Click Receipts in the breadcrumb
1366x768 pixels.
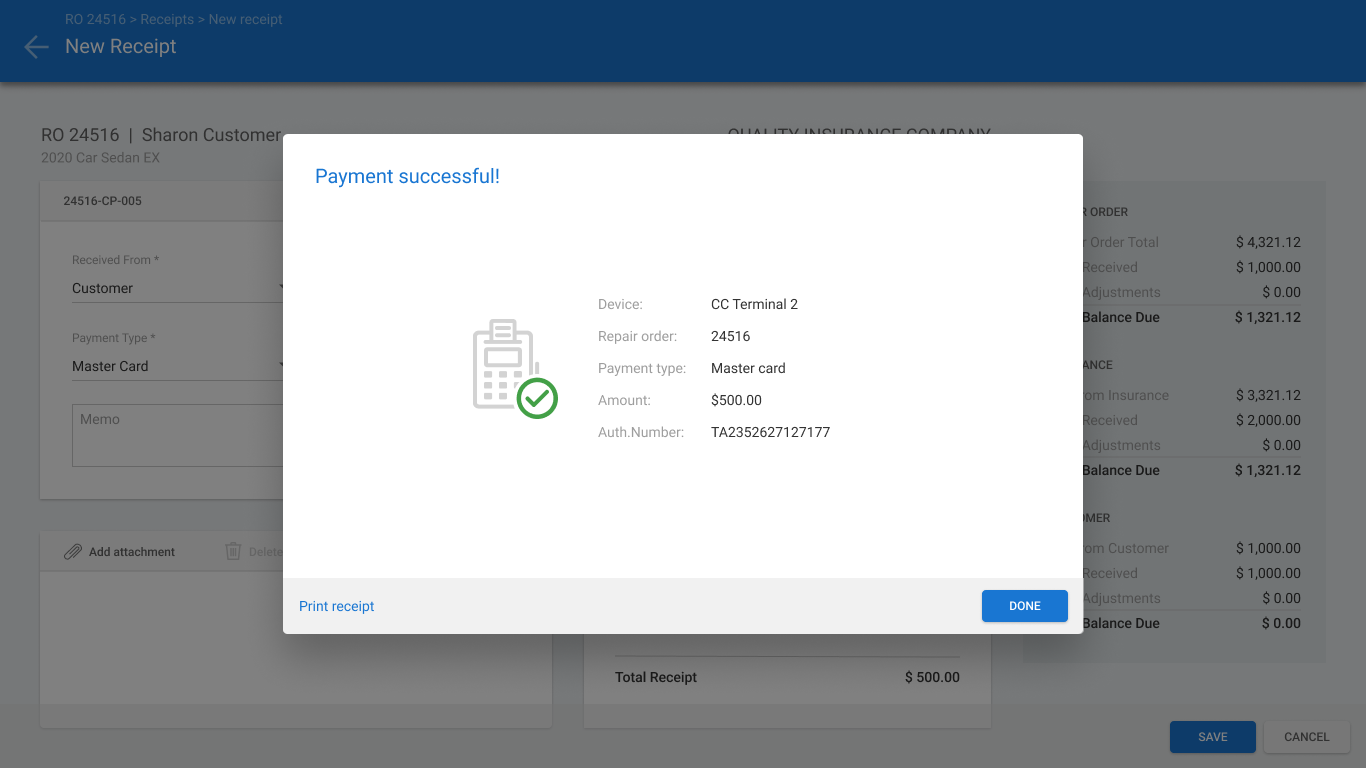167,19
